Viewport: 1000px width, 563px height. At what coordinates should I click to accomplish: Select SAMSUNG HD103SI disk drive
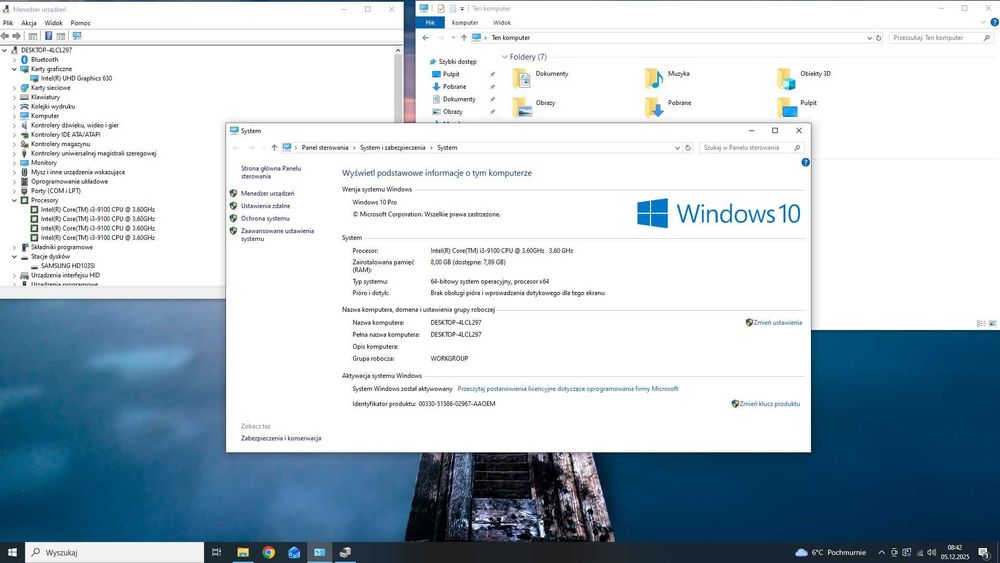(68, 266)
